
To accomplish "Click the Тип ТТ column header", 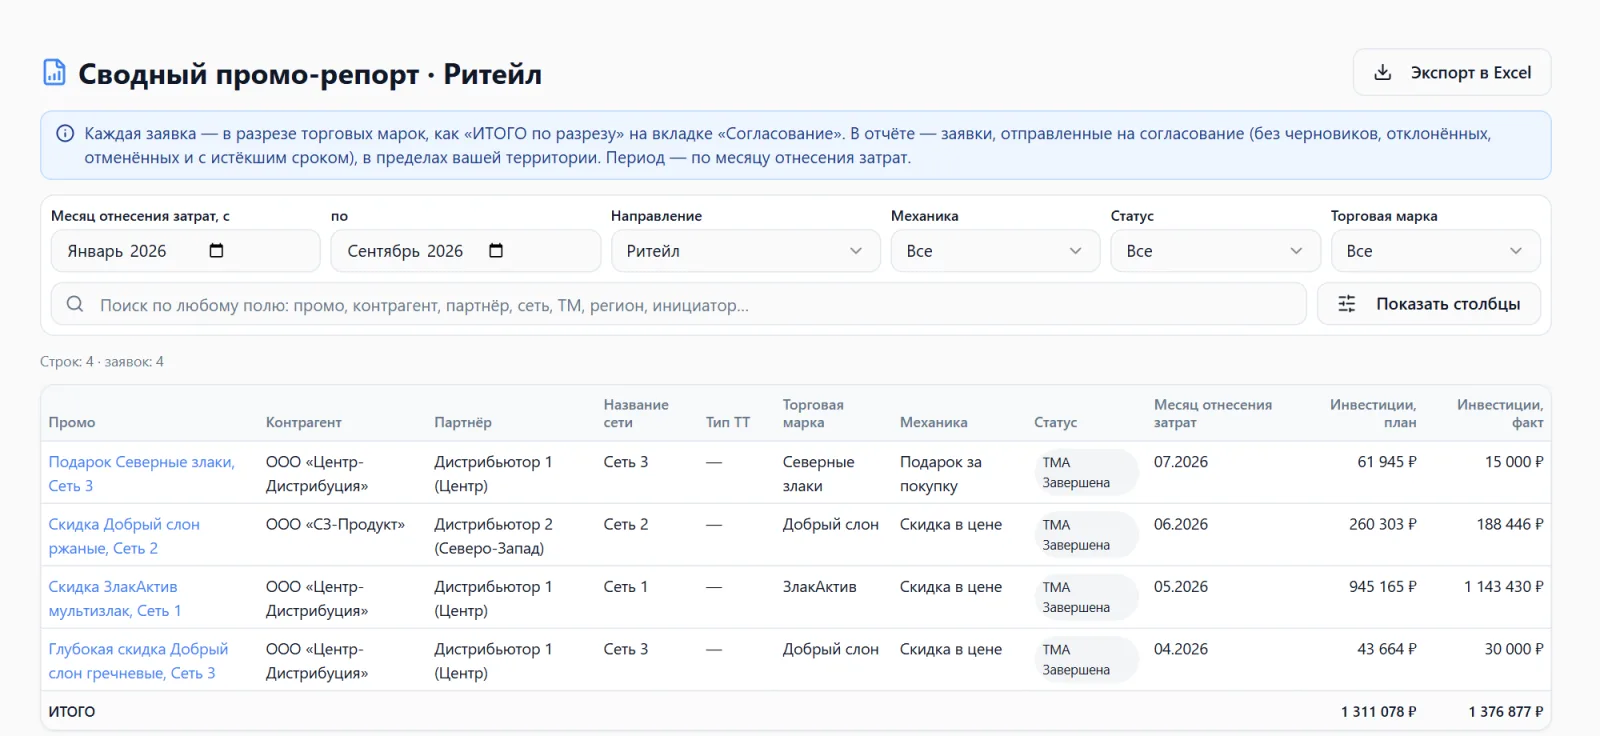I will pyautogui.click(x=728, y=422).
